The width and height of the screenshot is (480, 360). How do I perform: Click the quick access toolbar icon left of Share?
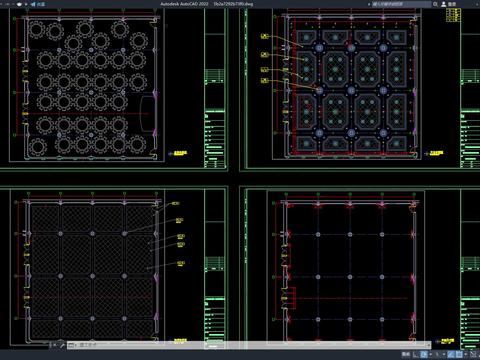tap(19, 4)
